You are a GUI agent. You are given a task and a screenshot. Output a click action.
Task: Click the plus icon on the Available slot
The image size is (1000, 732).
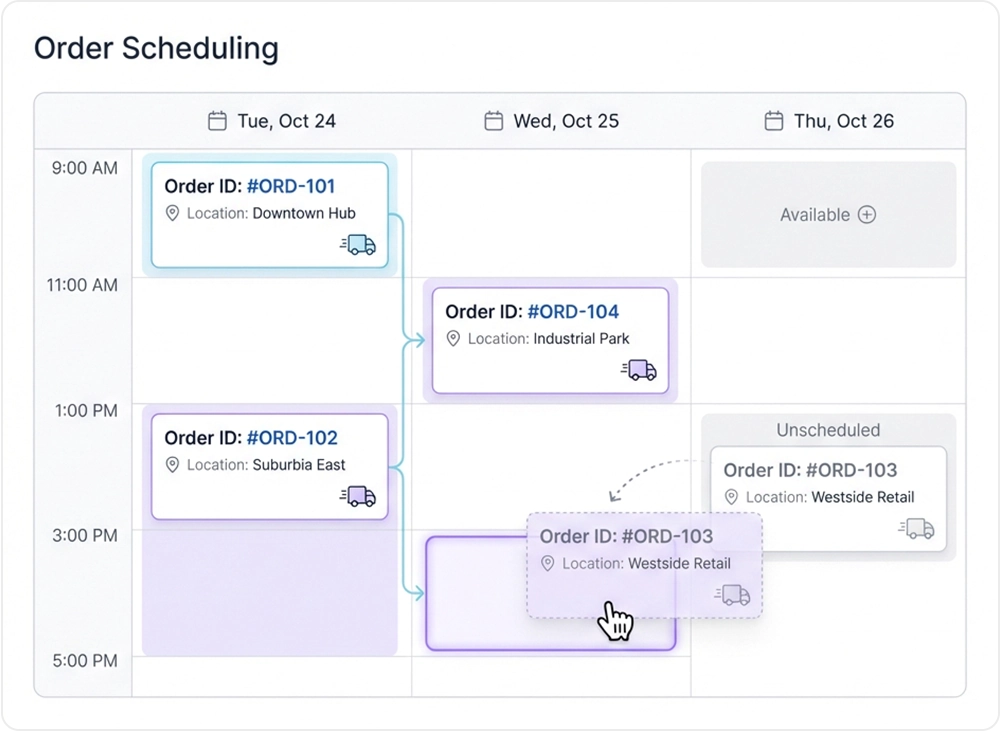pos(867,214)
